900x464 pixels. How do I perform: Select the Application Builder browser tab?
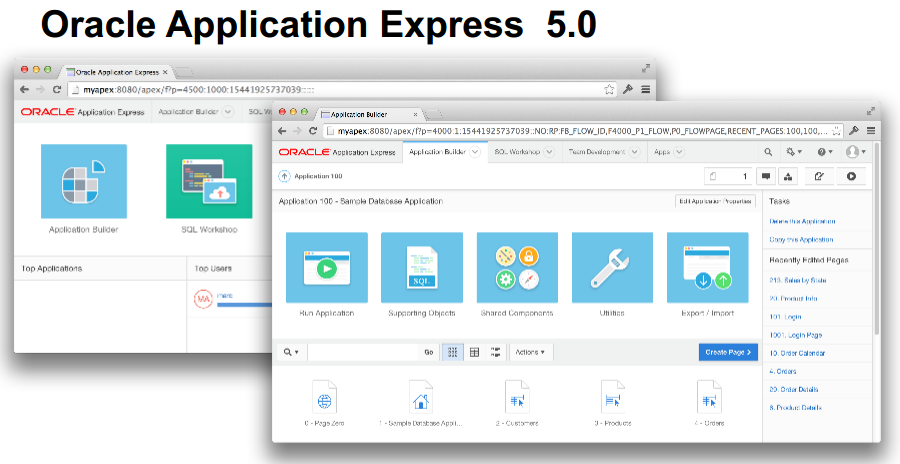tap(368, 114)
